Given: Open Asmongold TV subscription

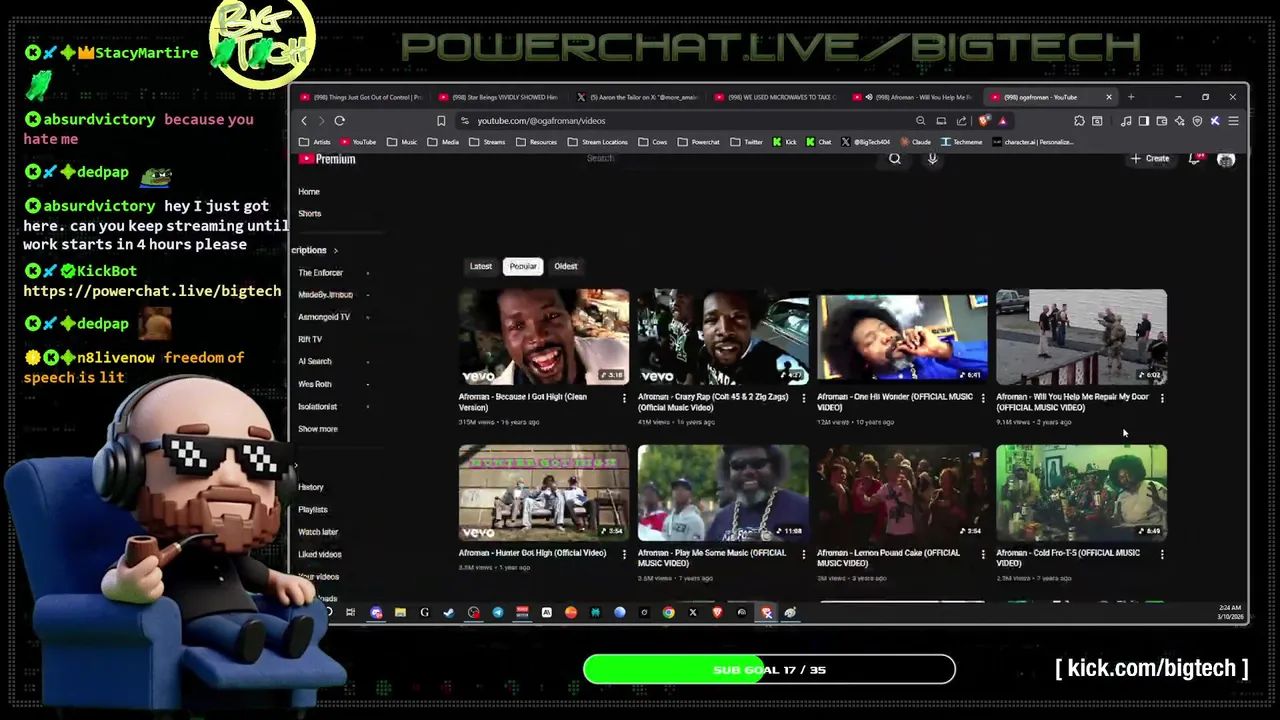Looking at the screenshot, I should (x=324, y=317).
